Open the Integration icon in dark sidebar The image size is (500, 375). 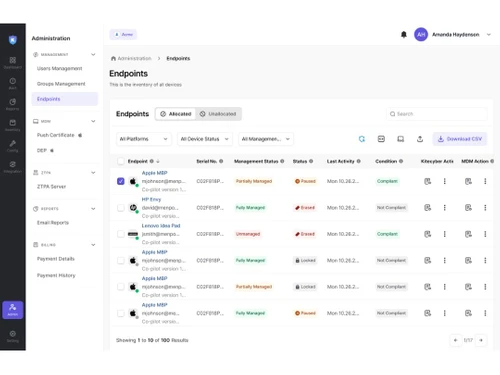(x=13, y=164)
